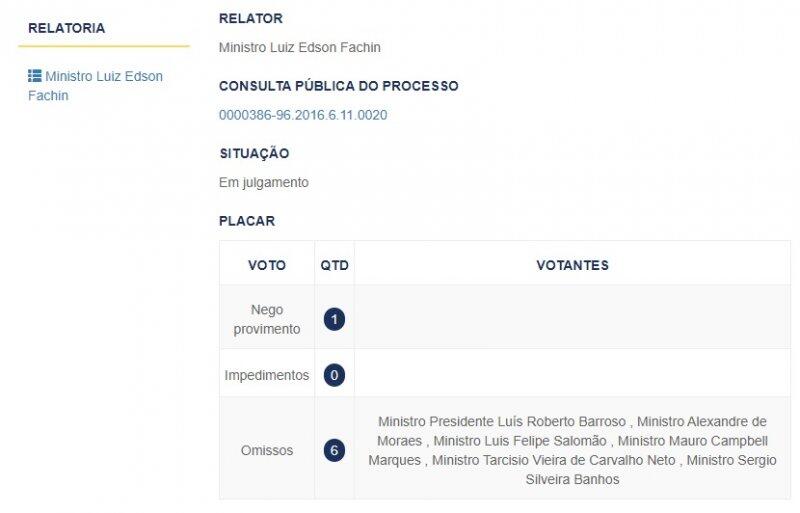
Task: Click the CONSULTA PÚBLICA DO PROCESSO heading
Action: click(339, 86)
